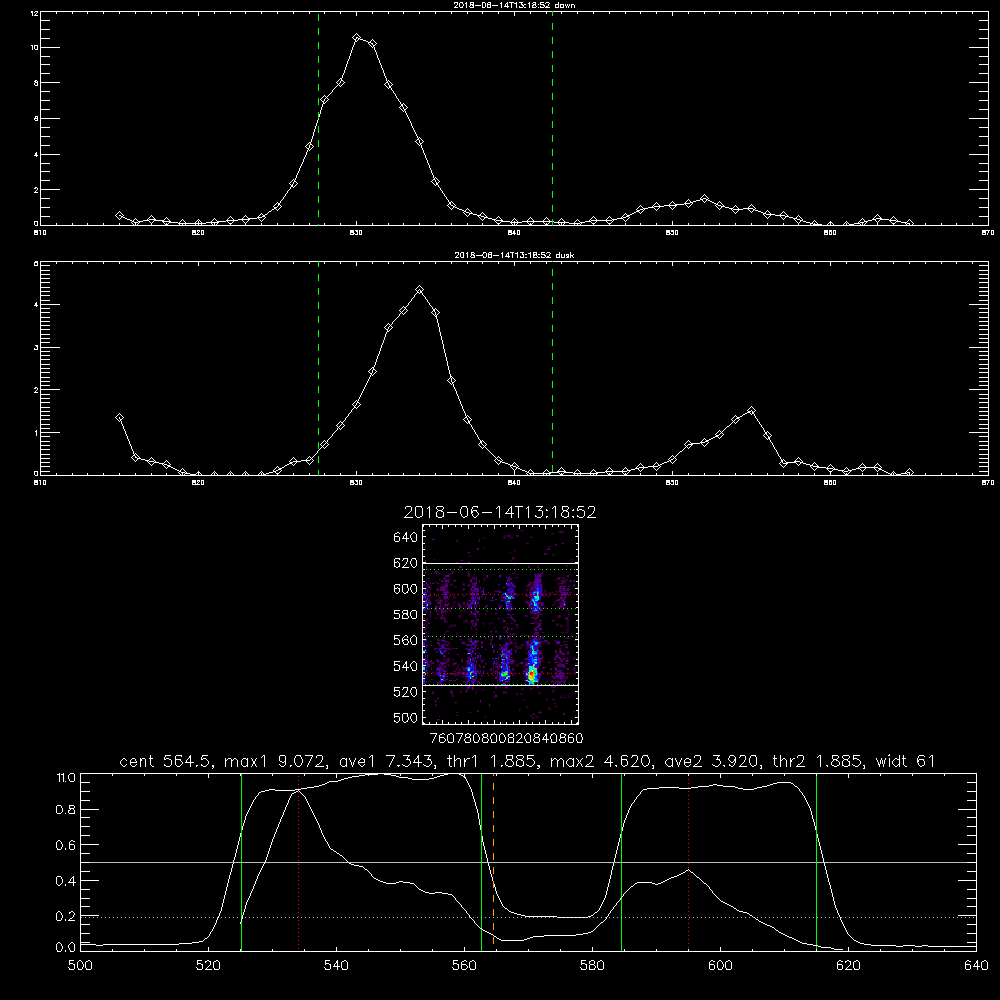Select the spectrogram heatmap image
The width and height of the screenshot is (1000, 1000).
[x=500, y=624]
